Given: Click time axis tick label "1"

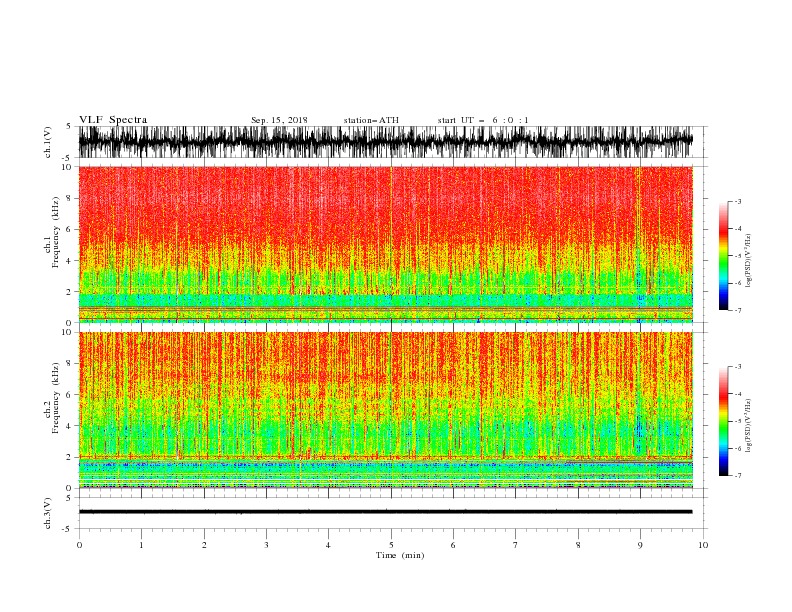Looking at the screenshot, I should 141,545.
